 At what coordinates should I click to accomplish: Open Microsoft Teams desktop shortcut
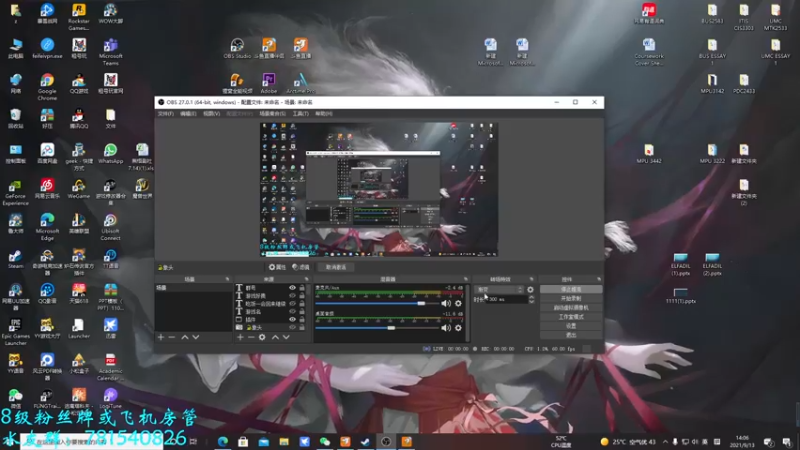click(110, 52)
